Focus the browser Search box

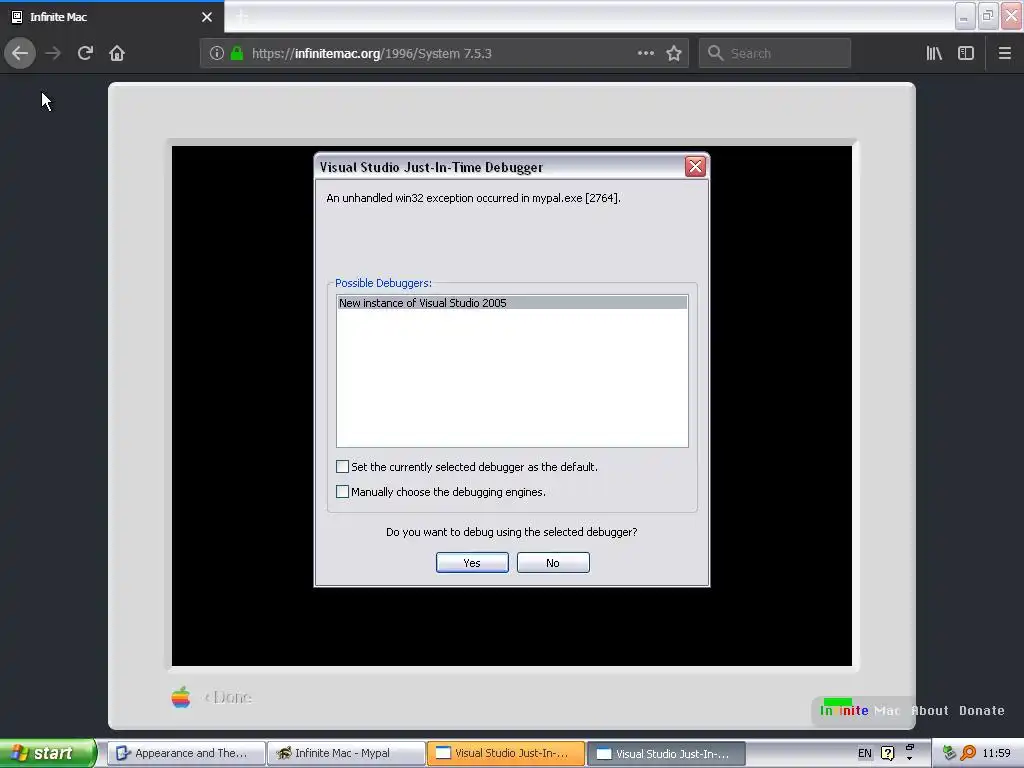(x=775, y=54)
